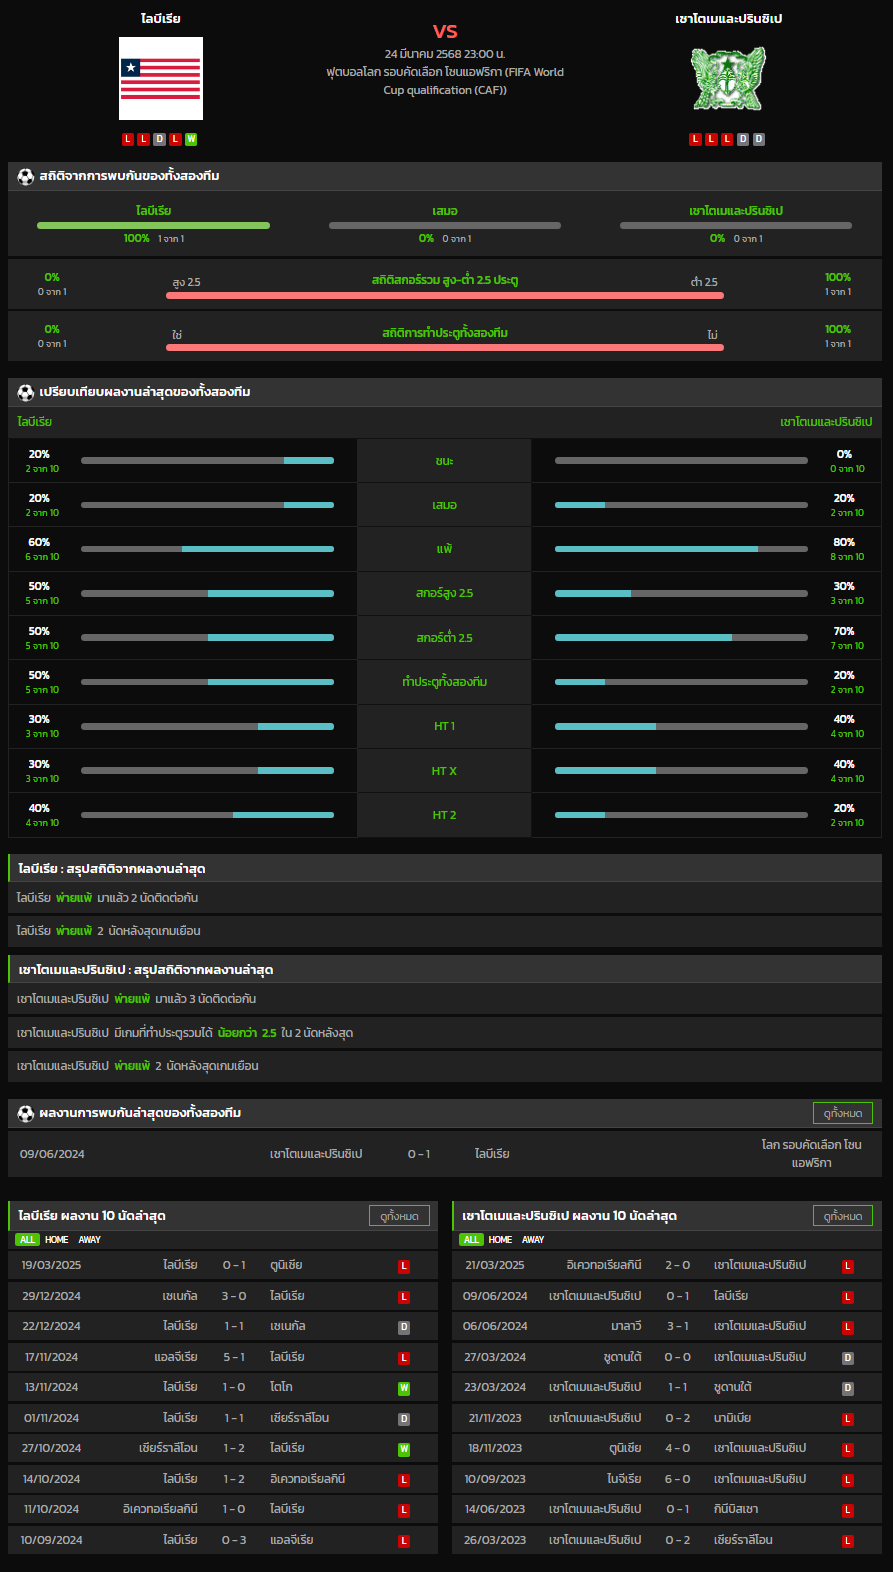Click the 'สกอร์สูง 2.5' row label
This screenshot has height=1572, width=893.
pos(444,593)
